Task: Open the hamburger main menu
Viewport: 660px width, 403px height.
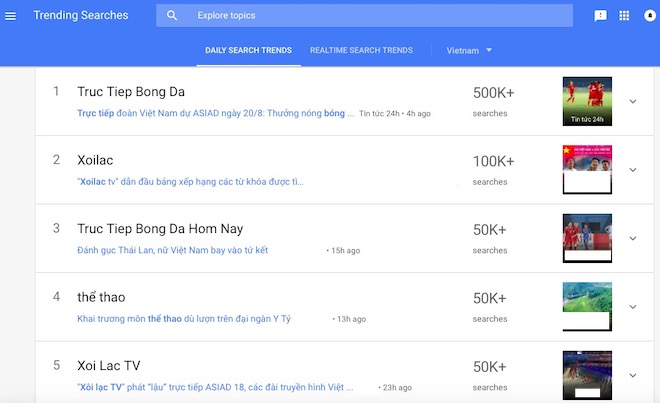Action: [x=11, y=16]
